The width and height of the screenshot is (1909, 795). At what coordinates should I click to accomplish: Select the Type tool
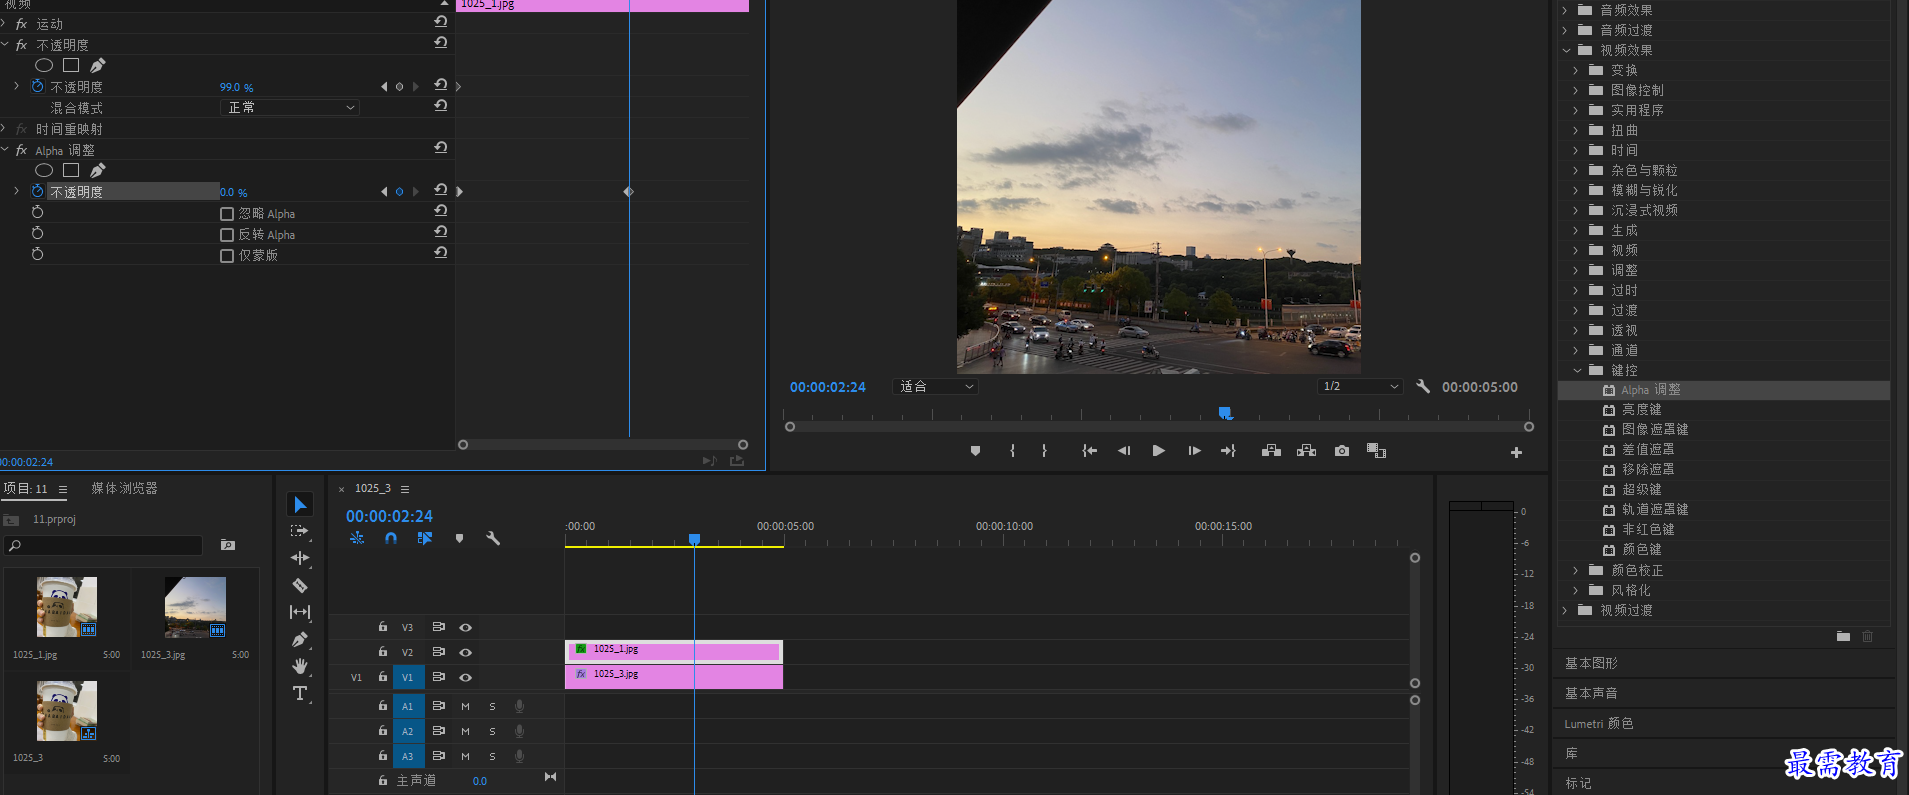300,693
